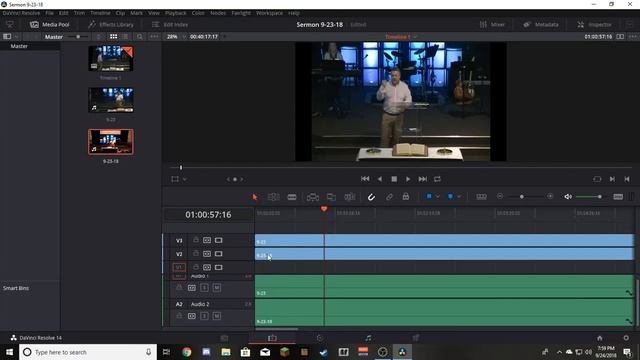The image size is (640, 360).
Task: Open the Playback menu
Action: 176,13
